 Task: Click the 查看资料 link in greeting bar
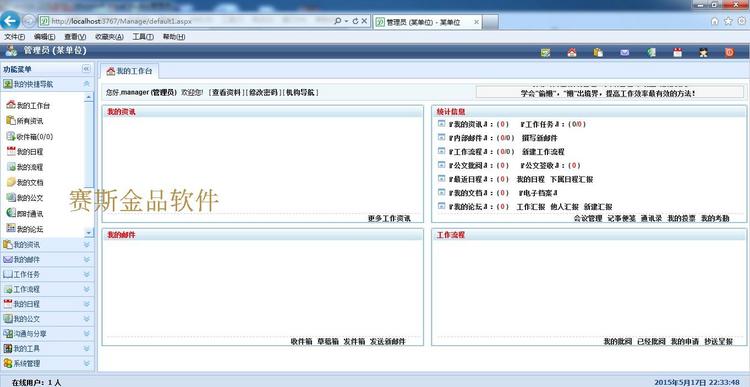point(227,92)
